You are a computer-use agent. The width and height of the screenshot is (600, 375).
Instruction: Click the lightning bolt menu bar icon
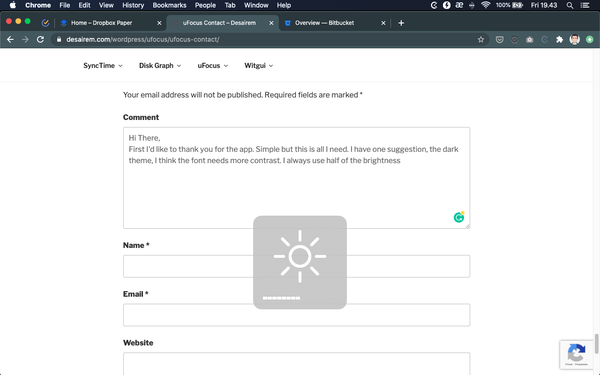pyautogui.click(x=447, y=5)
